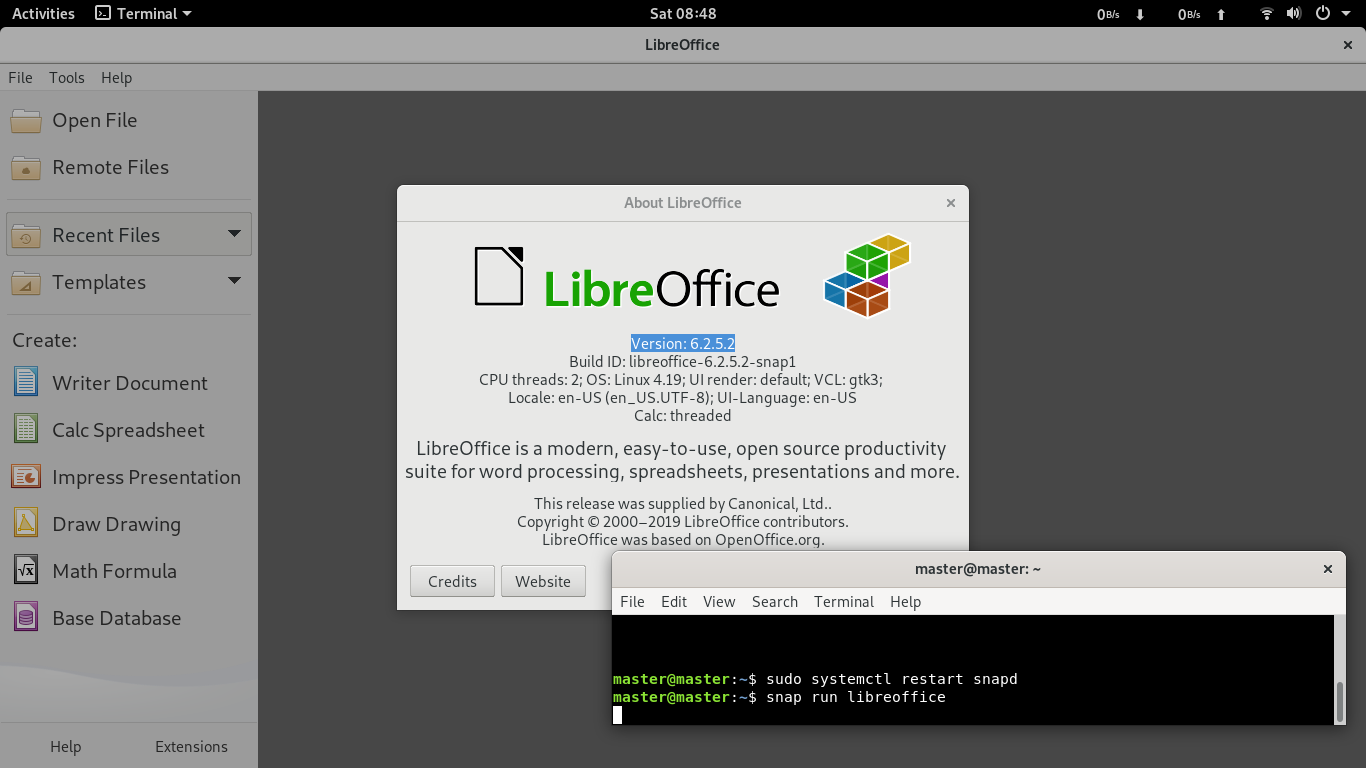
Task: Expand the Templates dropdown
Action: tap(234, 282)
